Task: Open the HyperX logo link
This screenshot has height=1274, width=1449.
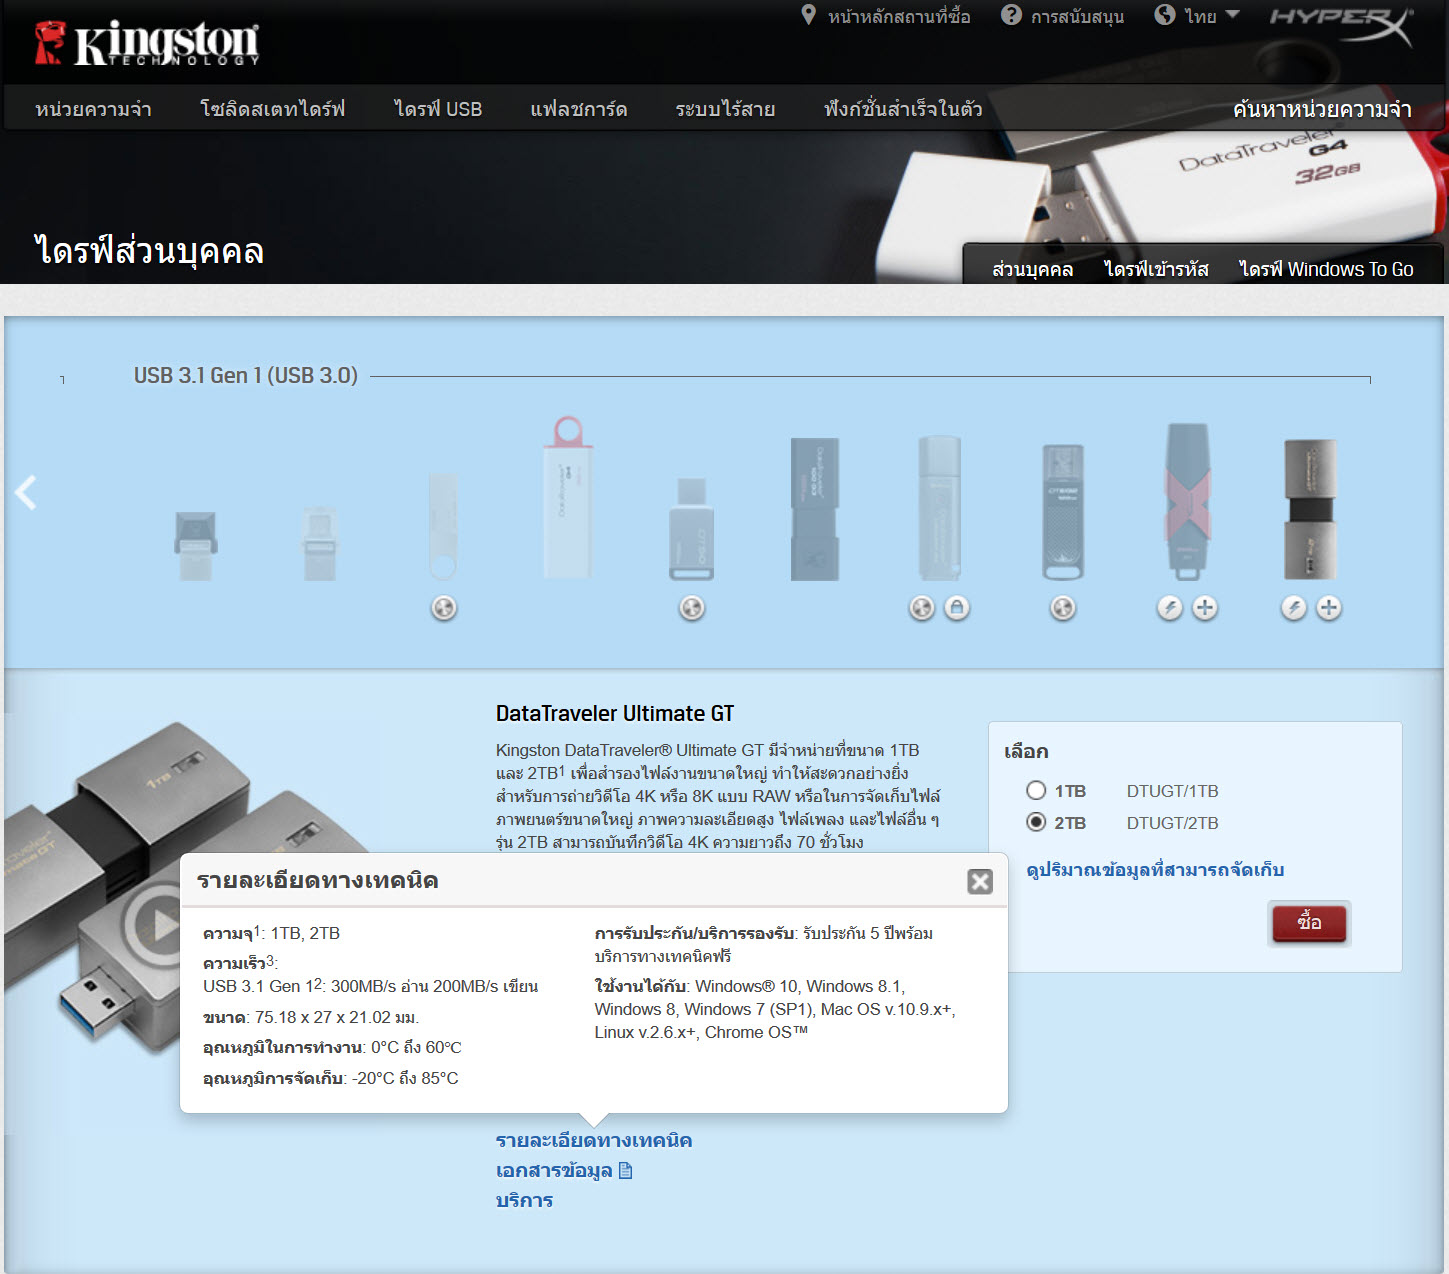Action: click(1341, 25)
